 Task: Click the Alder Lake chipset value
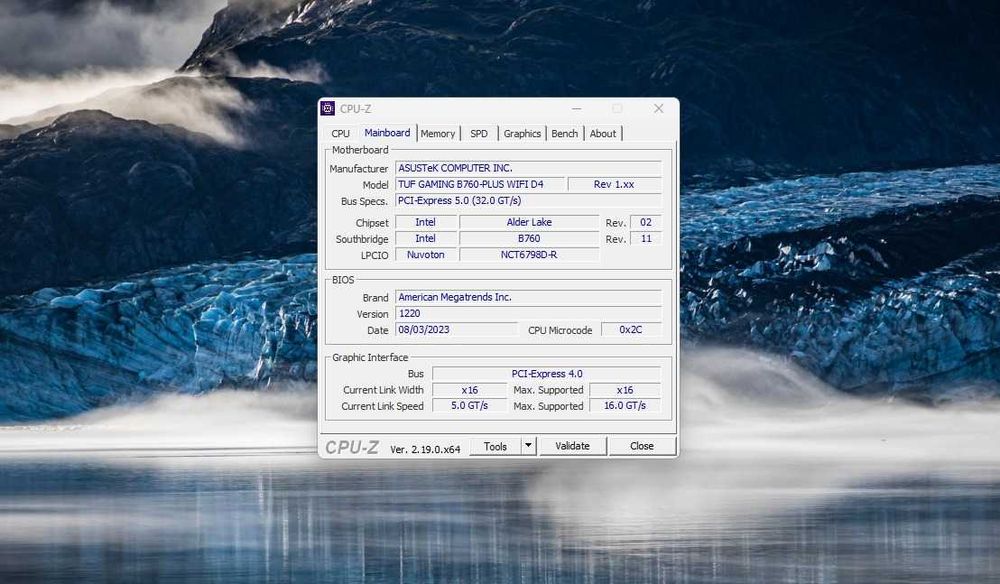tap(529, 222)
